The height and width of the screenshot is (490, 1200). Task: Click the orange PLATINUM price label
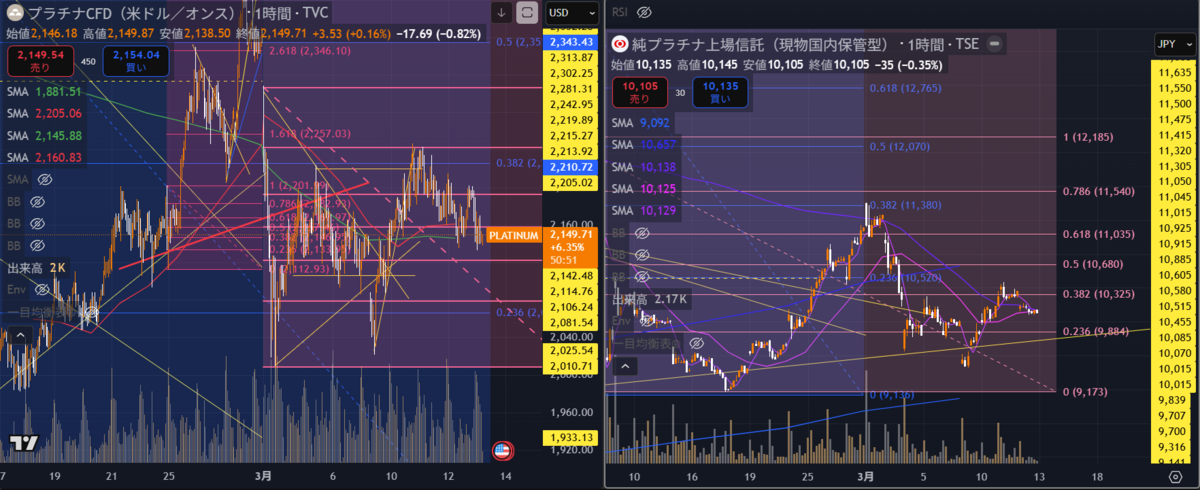tap(514, 236)
